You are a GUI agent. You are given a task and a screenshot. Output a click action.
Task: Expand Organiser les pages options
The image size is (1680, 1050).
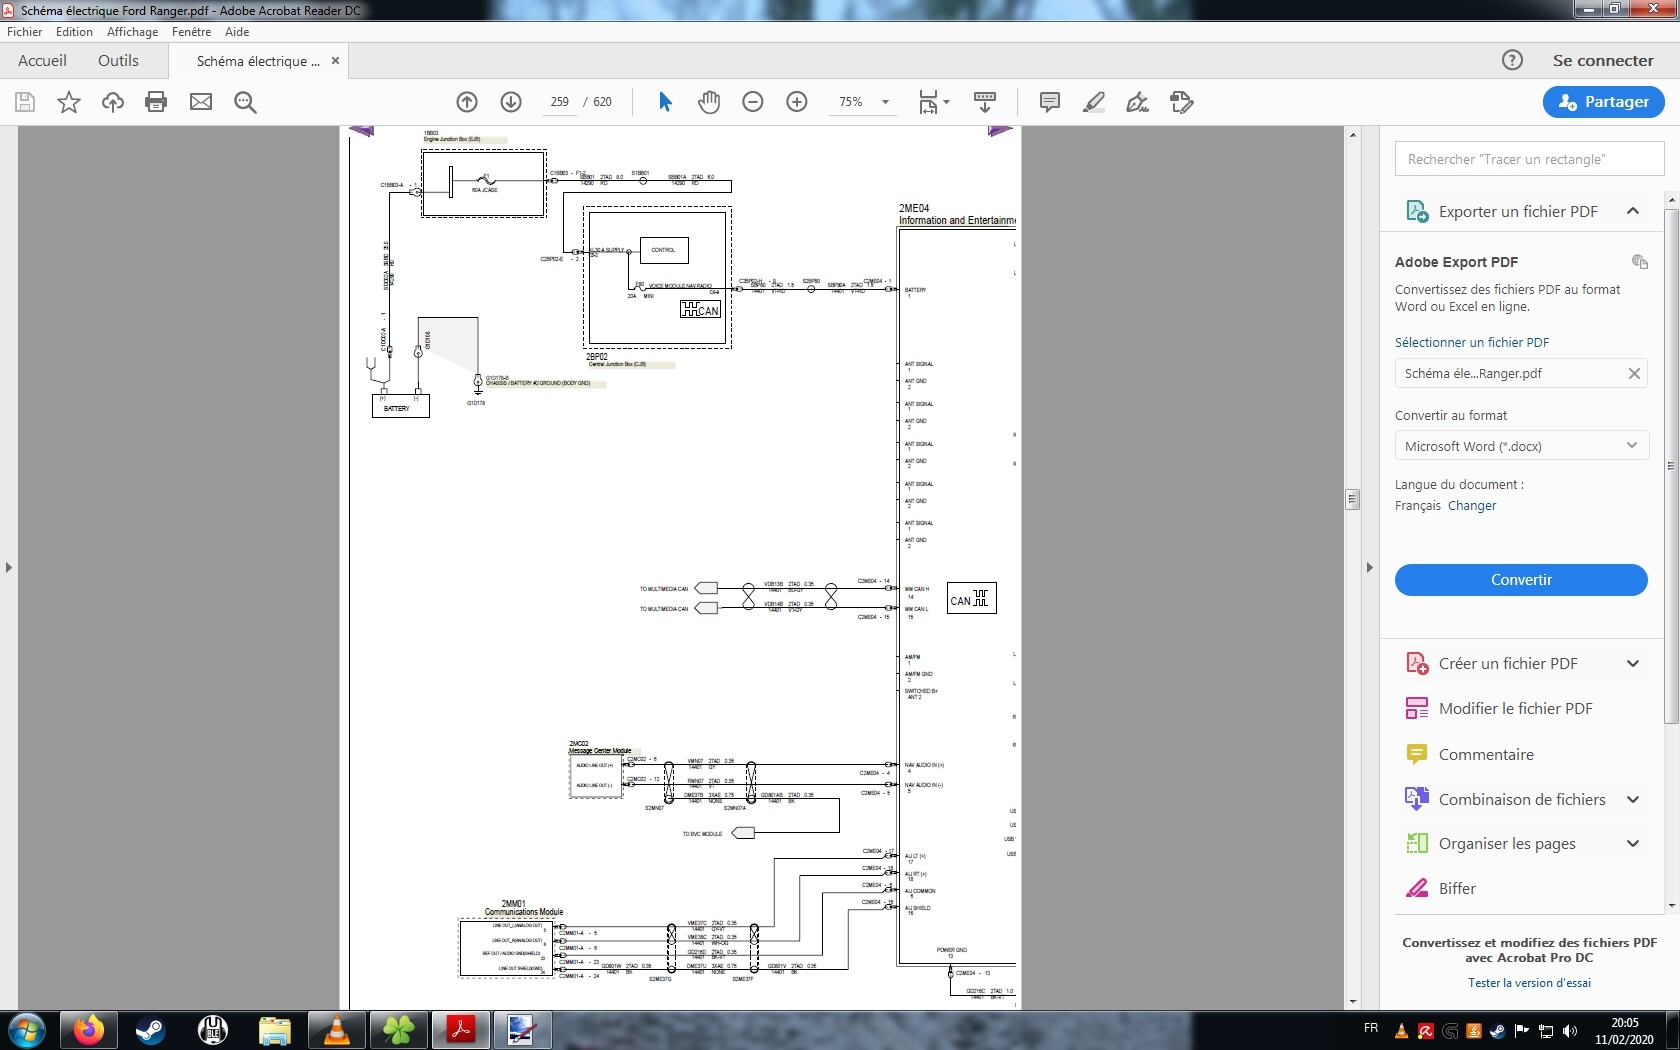point(1633,844)
